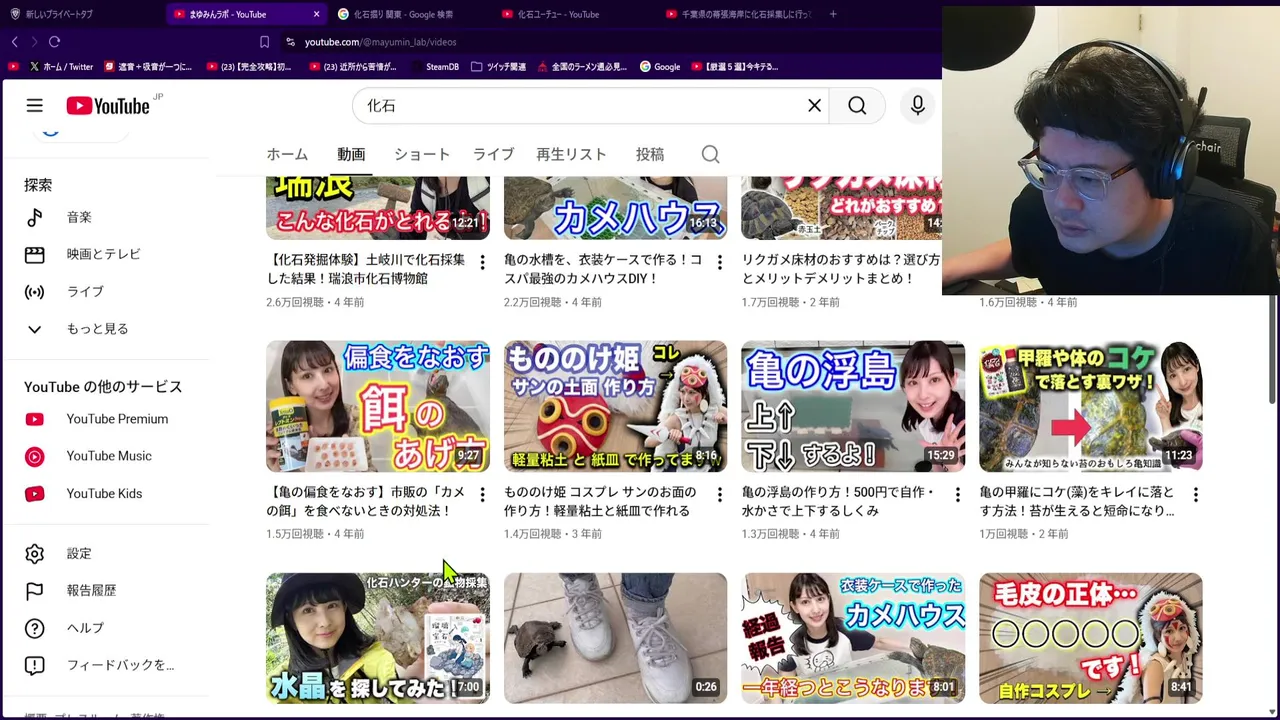Open more options for 化石発掘体験 video
Screen dimensions: 1280x720
(482, 263)
